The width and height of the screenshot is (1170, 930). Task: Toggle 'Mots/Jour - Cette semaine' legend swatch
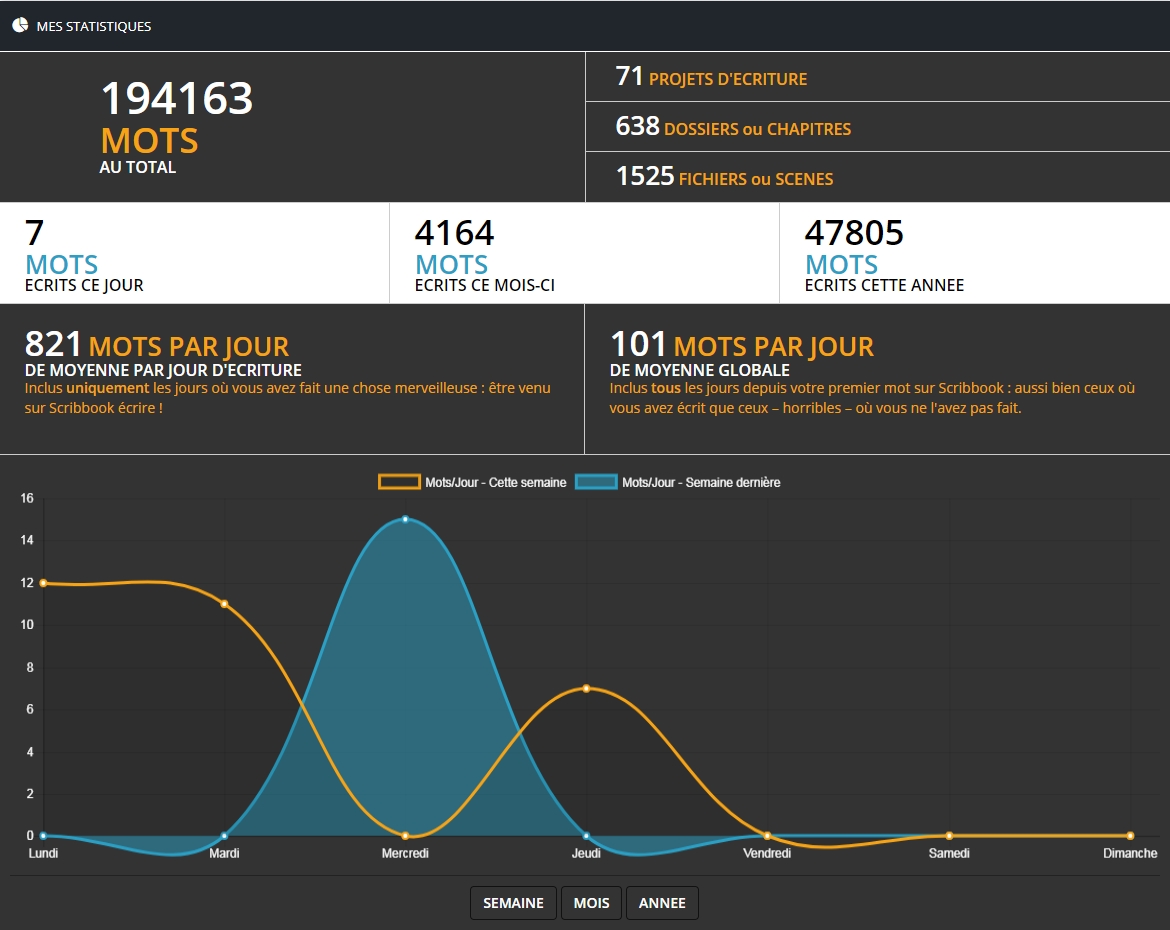pyautogui.click(x=399, y=482)
